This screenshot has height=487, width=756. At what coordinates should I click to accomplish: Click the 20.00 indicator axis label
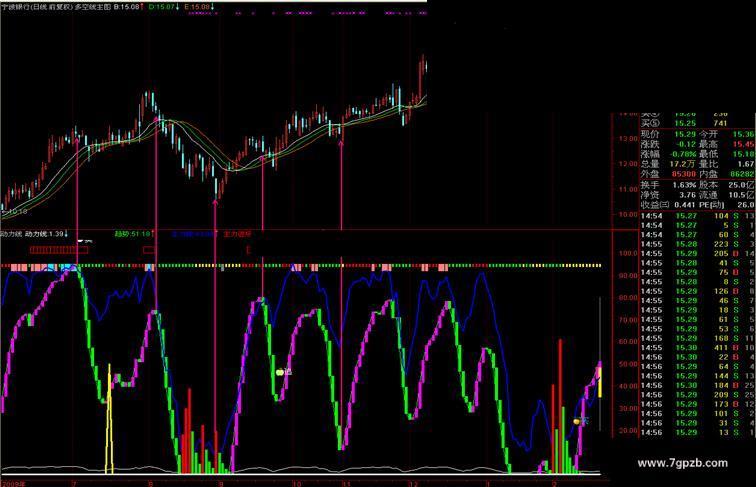coord(628,431)
